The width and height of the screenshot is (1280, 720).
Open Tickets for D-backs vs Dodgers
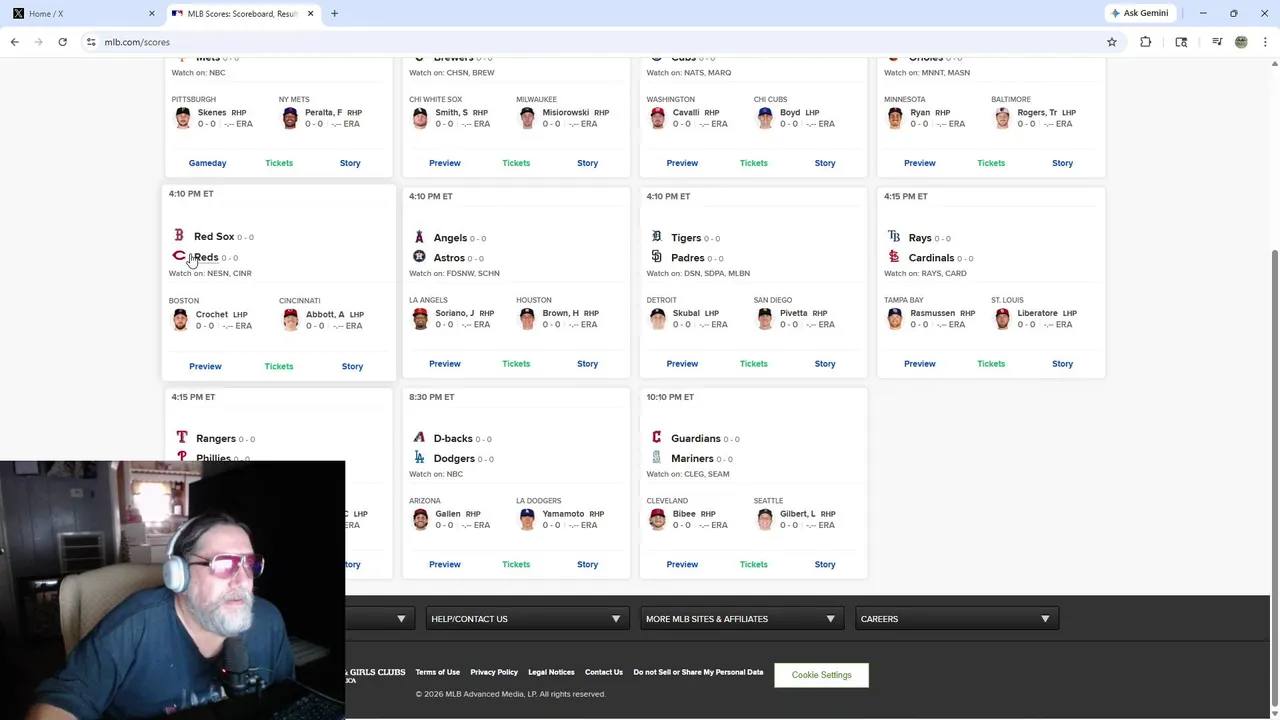coord(516,565)
